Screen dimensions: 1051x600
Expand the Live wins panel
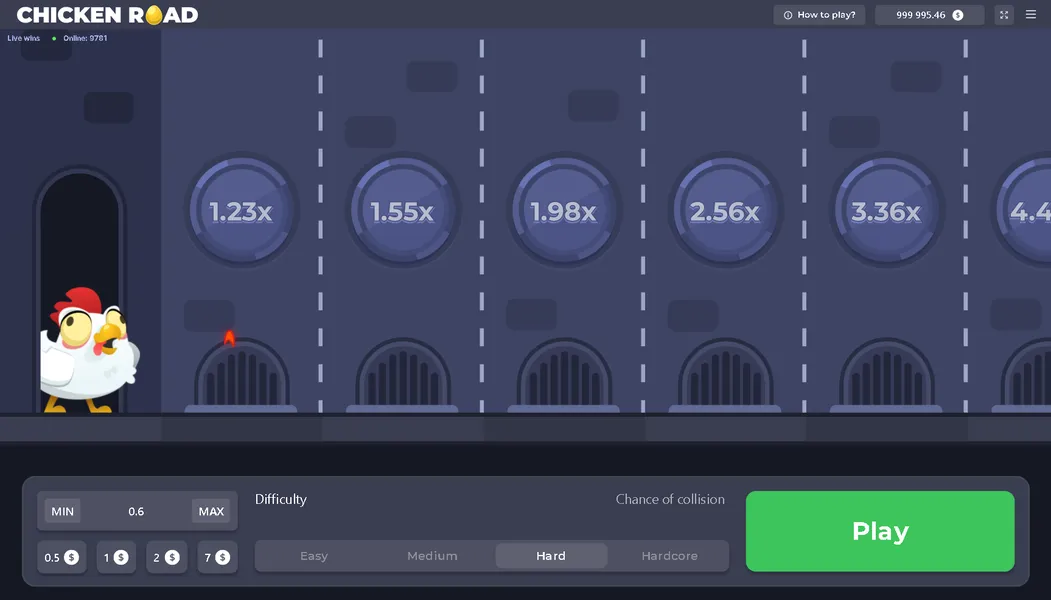[x=23, y=37]
